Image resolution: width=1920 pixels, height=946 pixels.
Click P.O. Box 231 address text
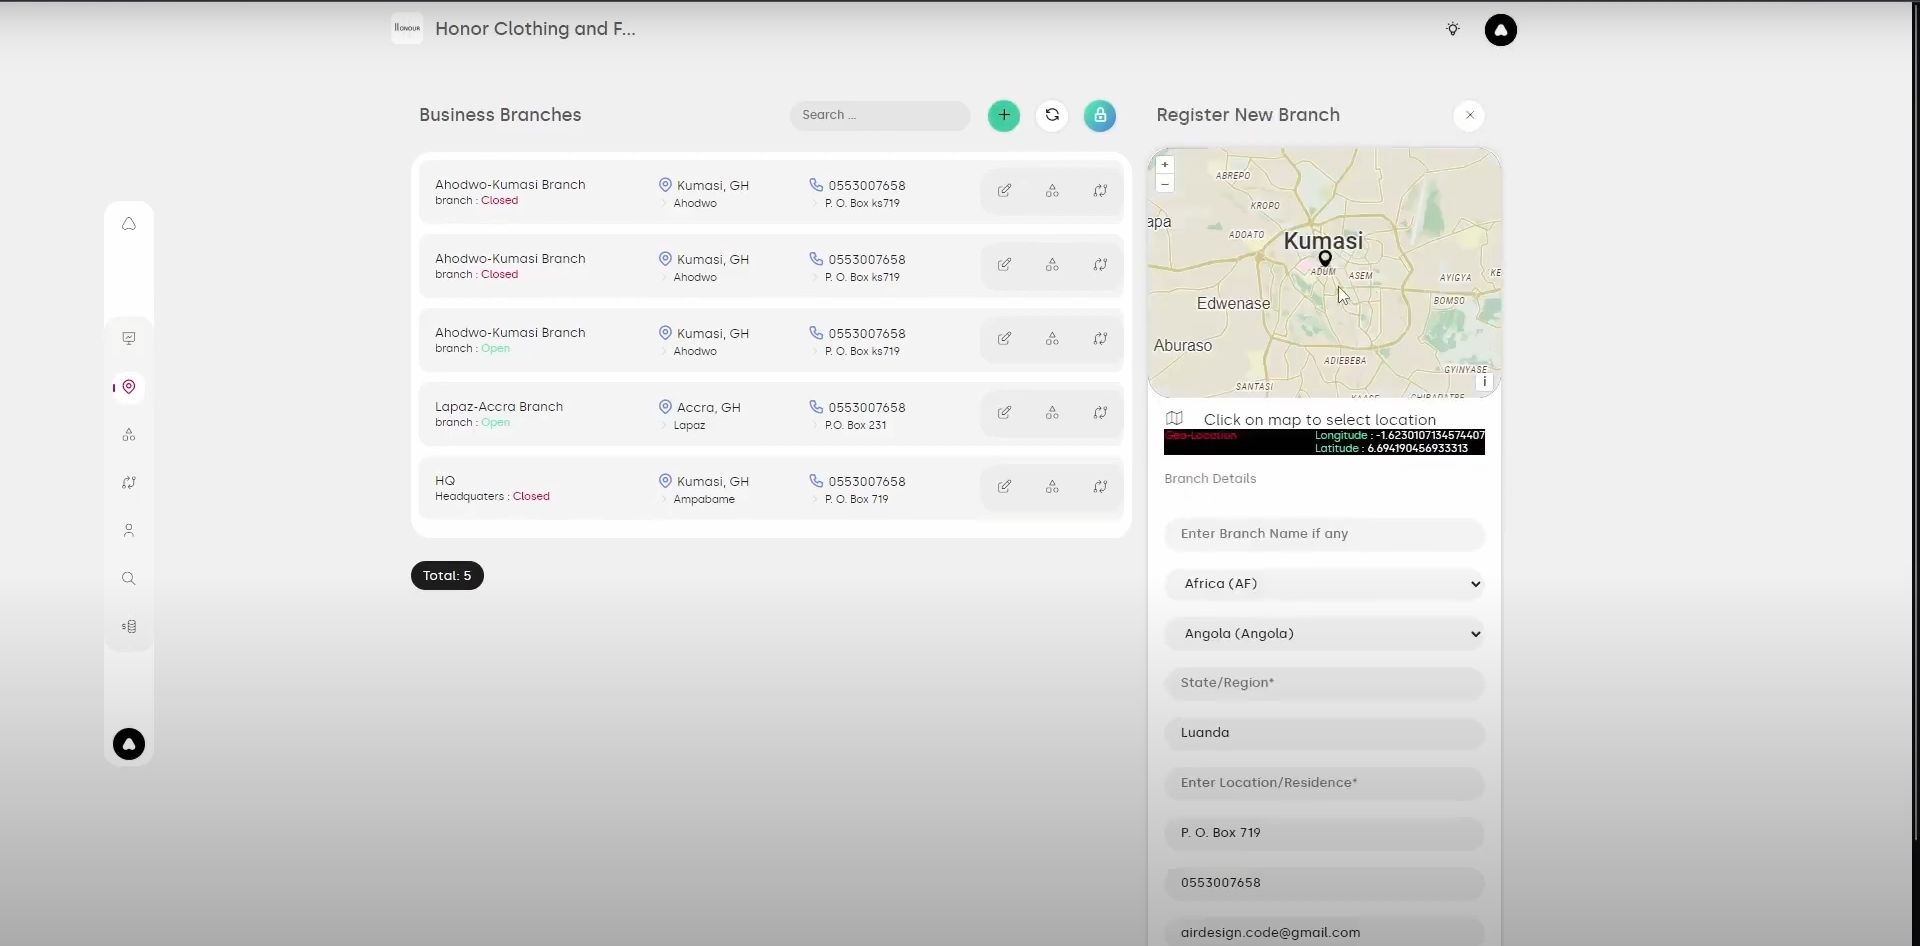(855, 425)
